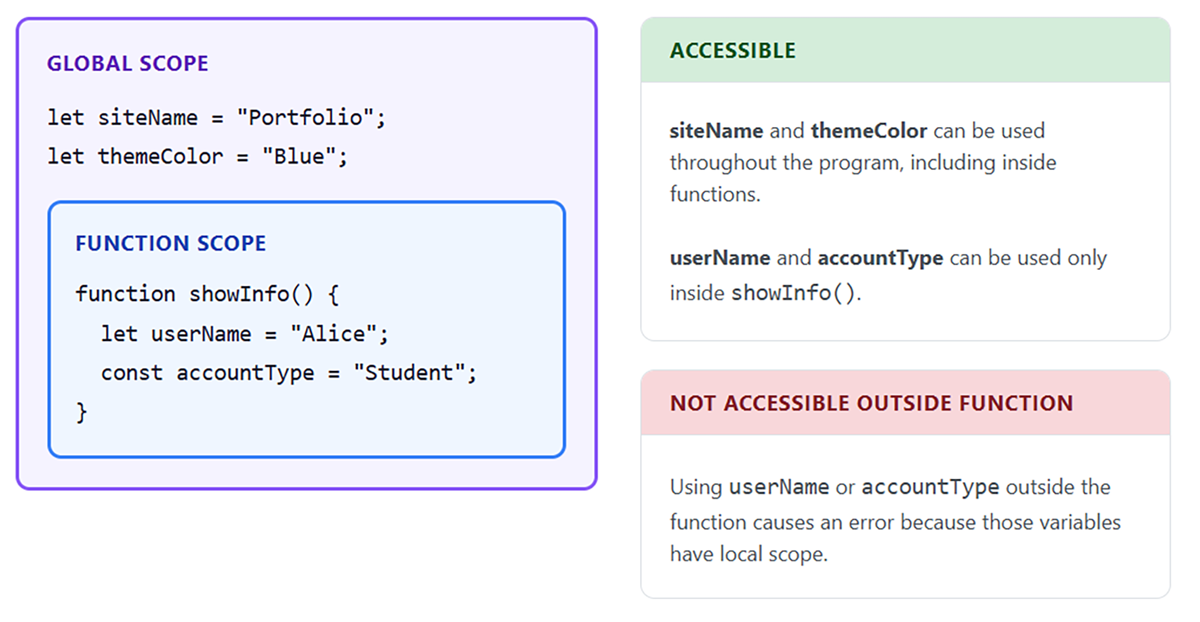Viewport: 1200px width, 622px height.
Task: Click the let userName = "Alice"; line
Action: pos(244,334)
